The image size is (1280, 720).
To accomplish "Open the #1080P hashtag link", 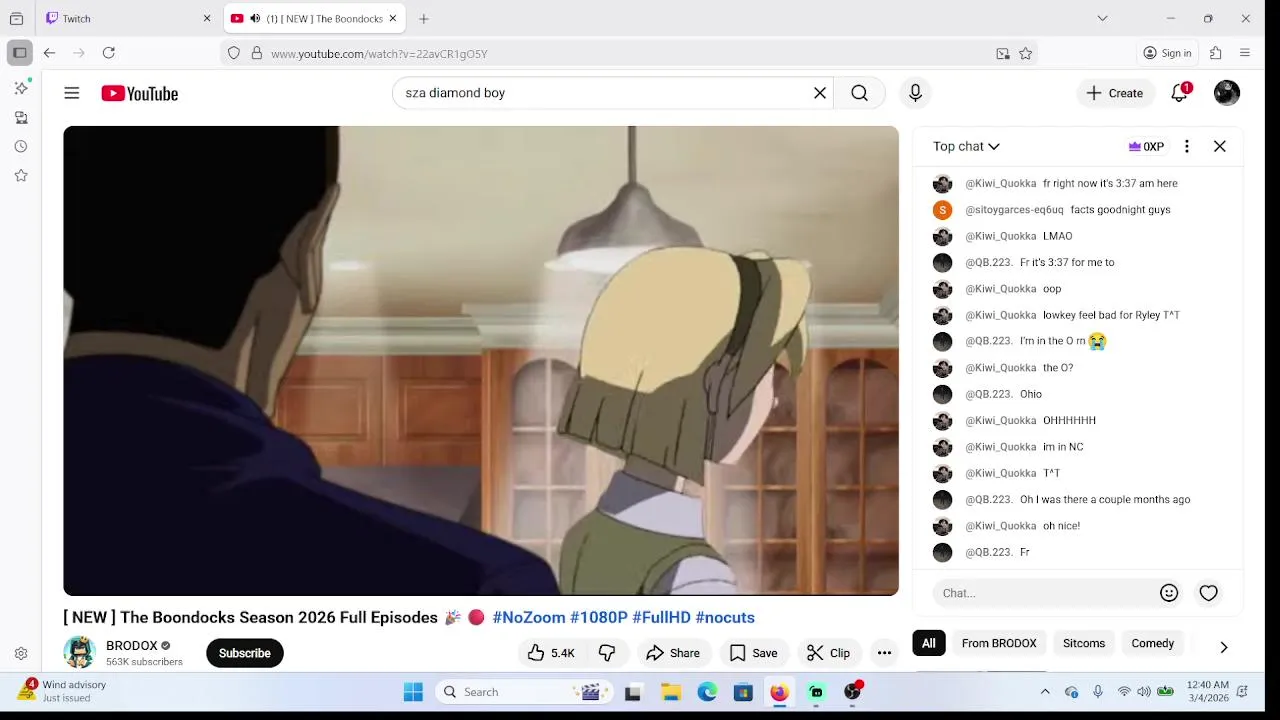I will point(599,618).
